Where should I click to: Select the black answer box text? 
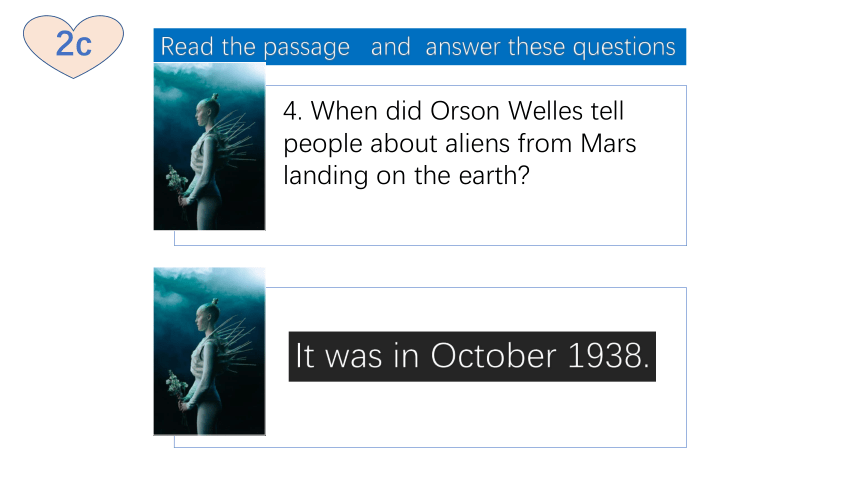472,356
